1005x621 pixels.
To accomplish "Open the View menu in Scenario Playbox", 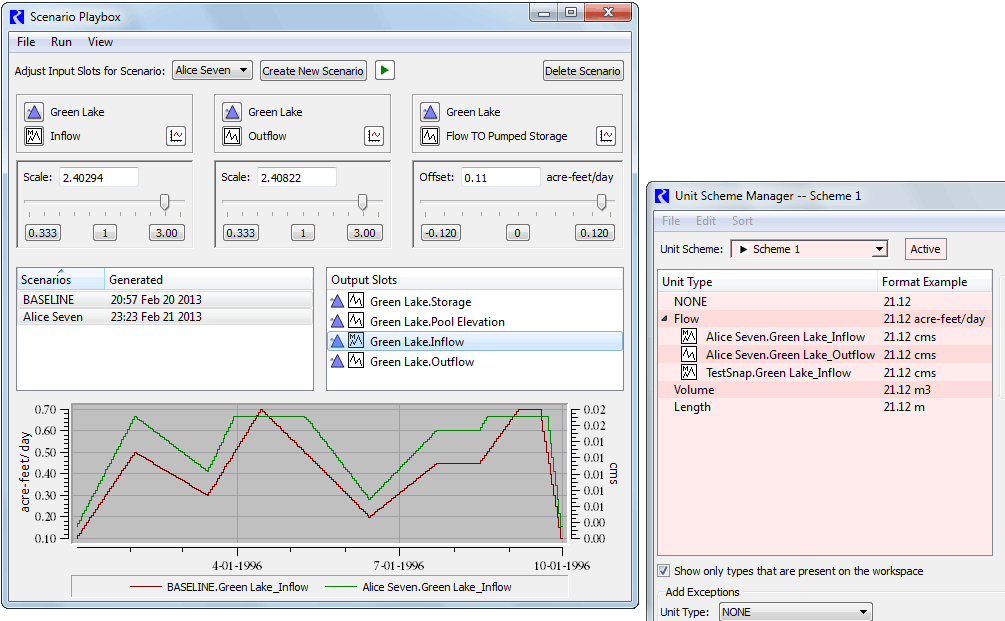I will coord(101,42).
